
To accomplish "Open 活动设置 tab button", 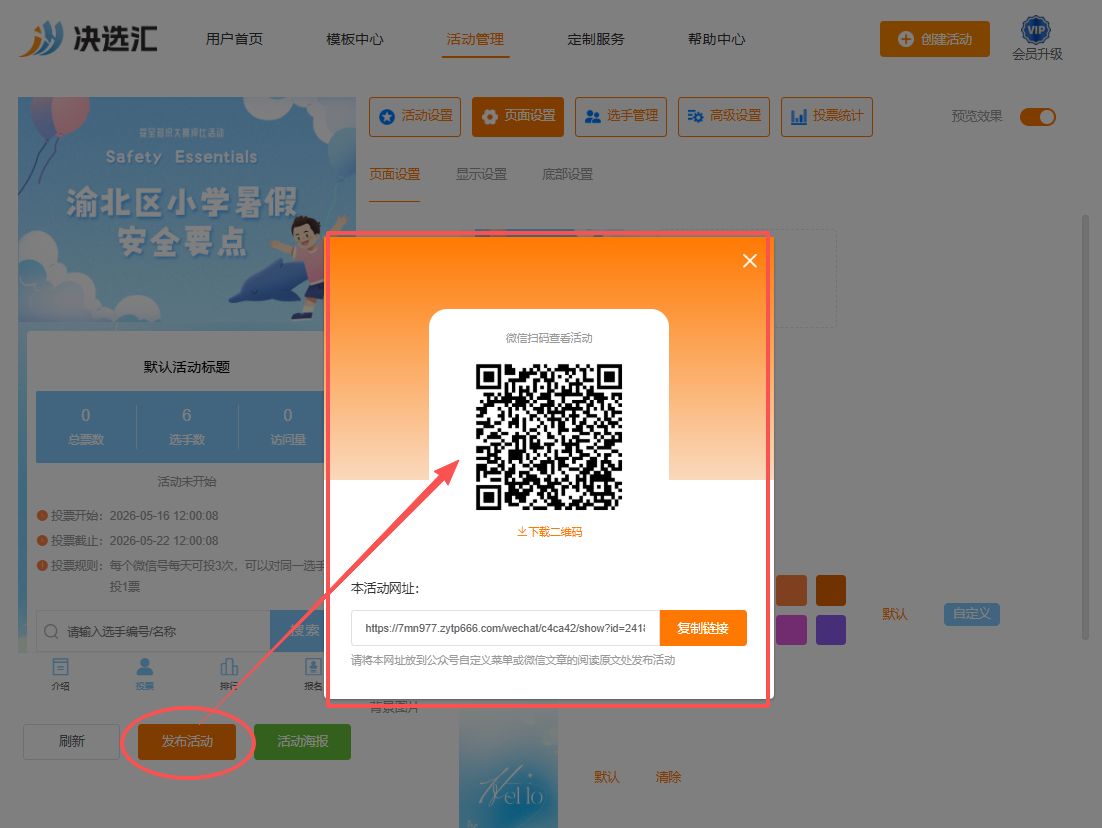I will 415,117.
